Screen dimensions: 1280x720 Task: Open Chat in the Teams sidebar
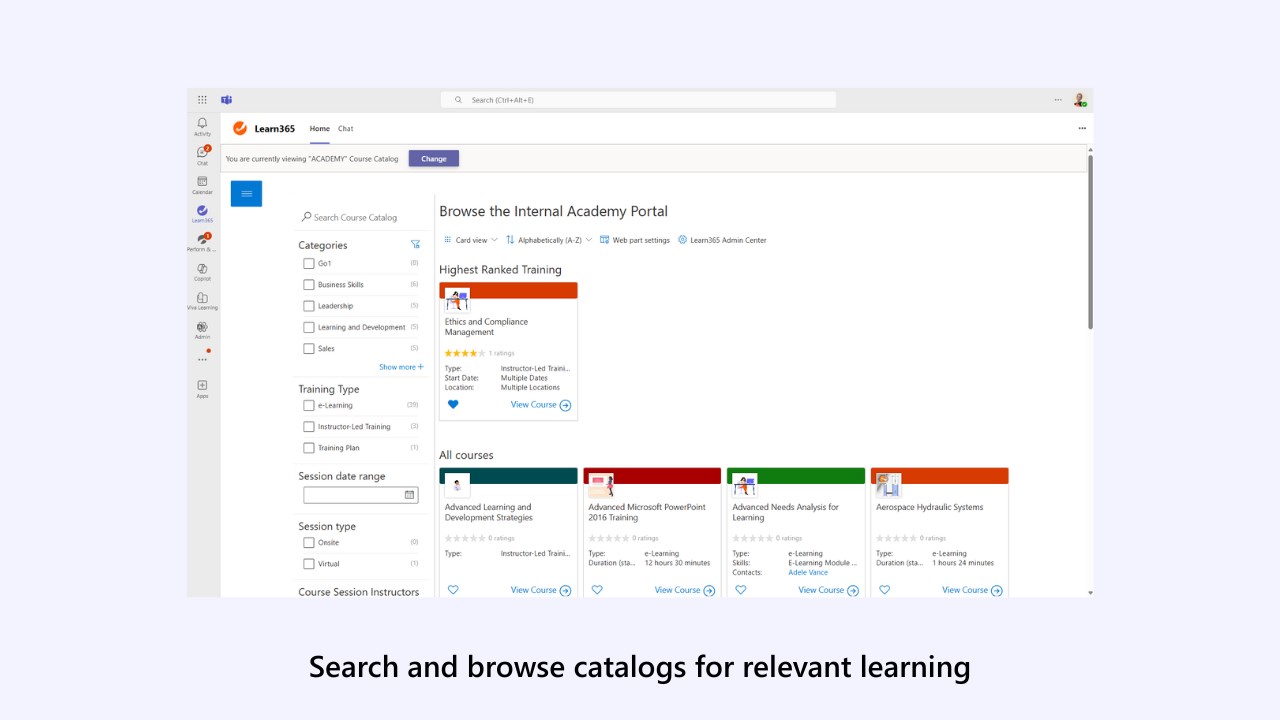pyautogui.click(x=202, y=155)
